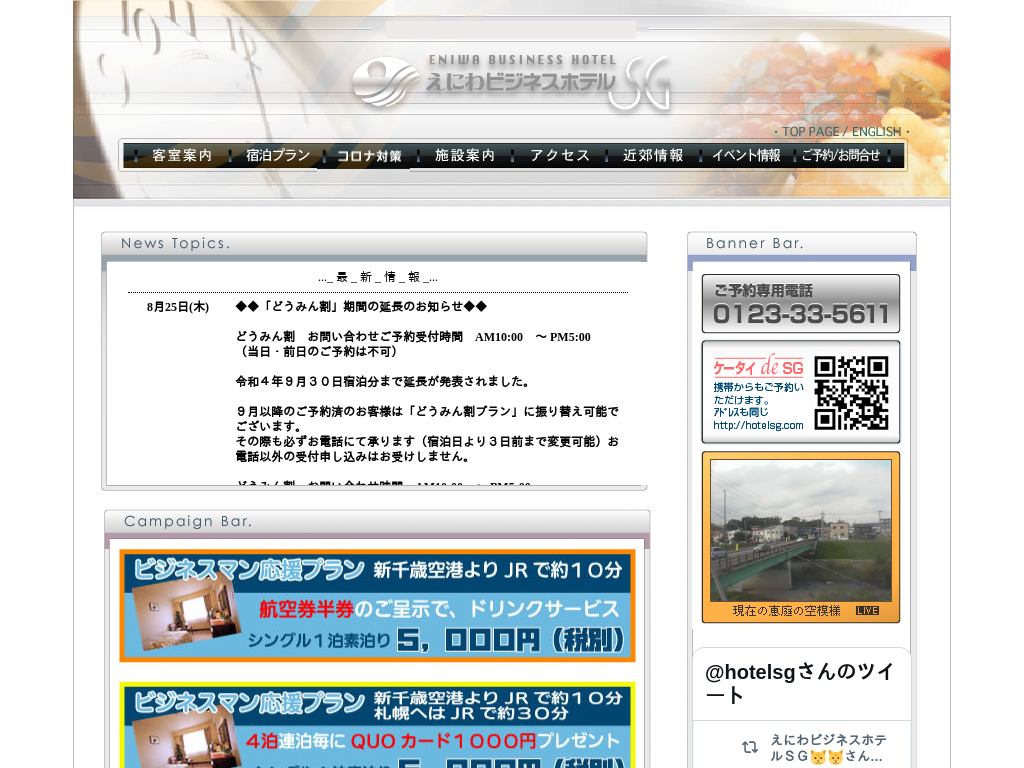The image size is (1024, 768).
Task: Click the Banner Bar. section header
Action: (754, 244)
